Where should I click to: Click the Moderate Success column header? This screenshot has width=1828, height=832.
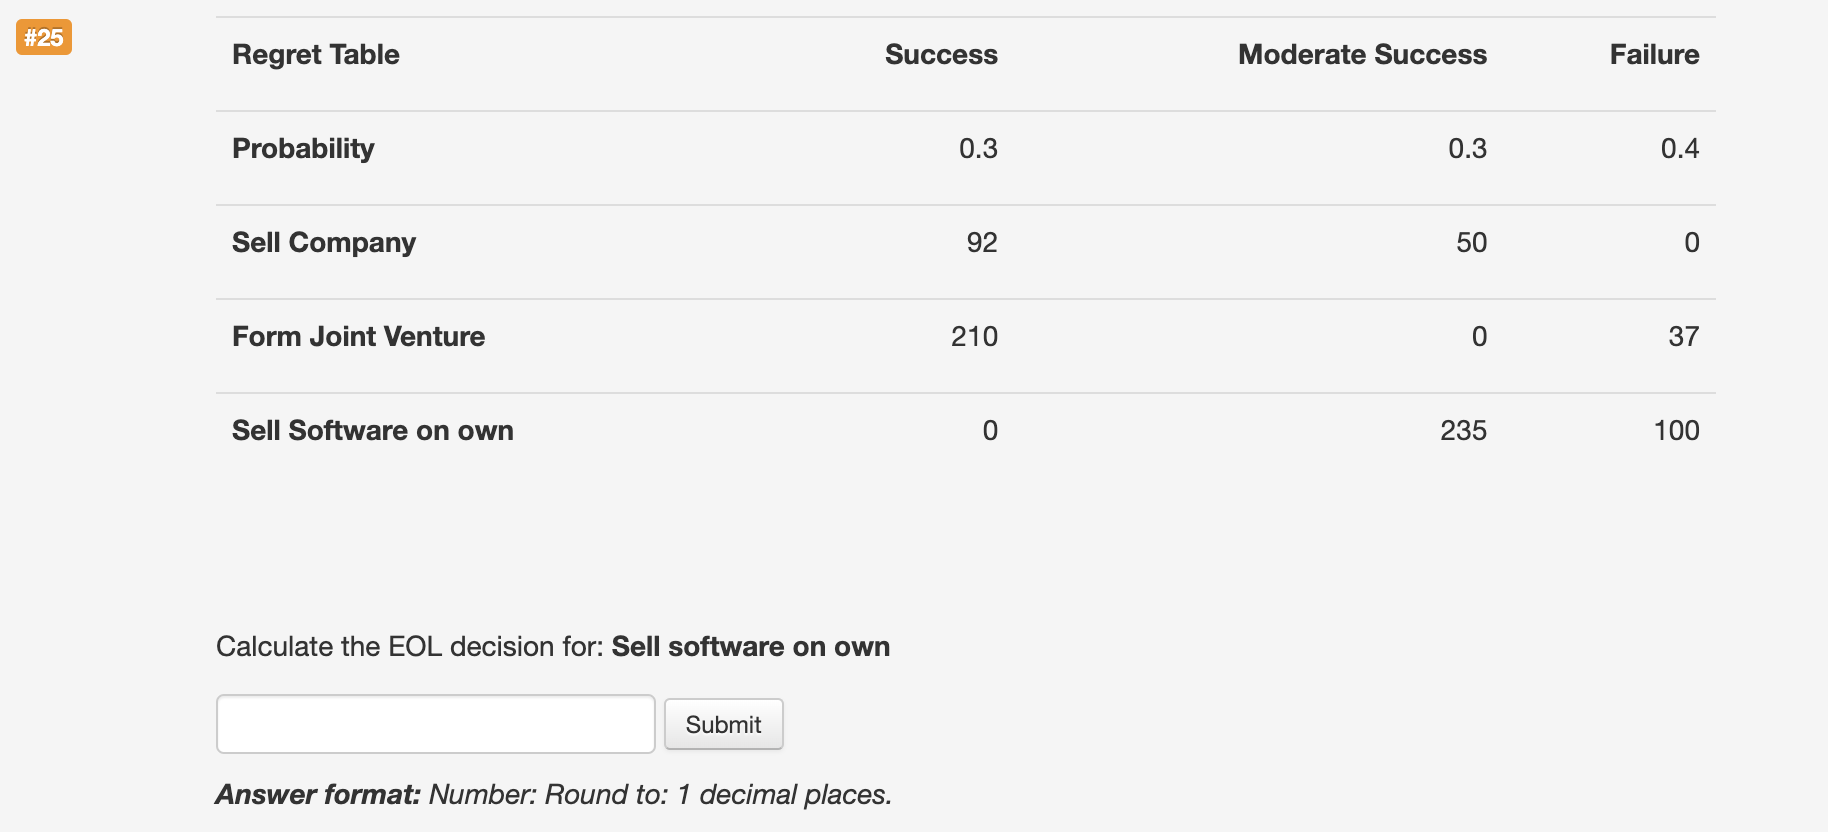pos(1362,55)
